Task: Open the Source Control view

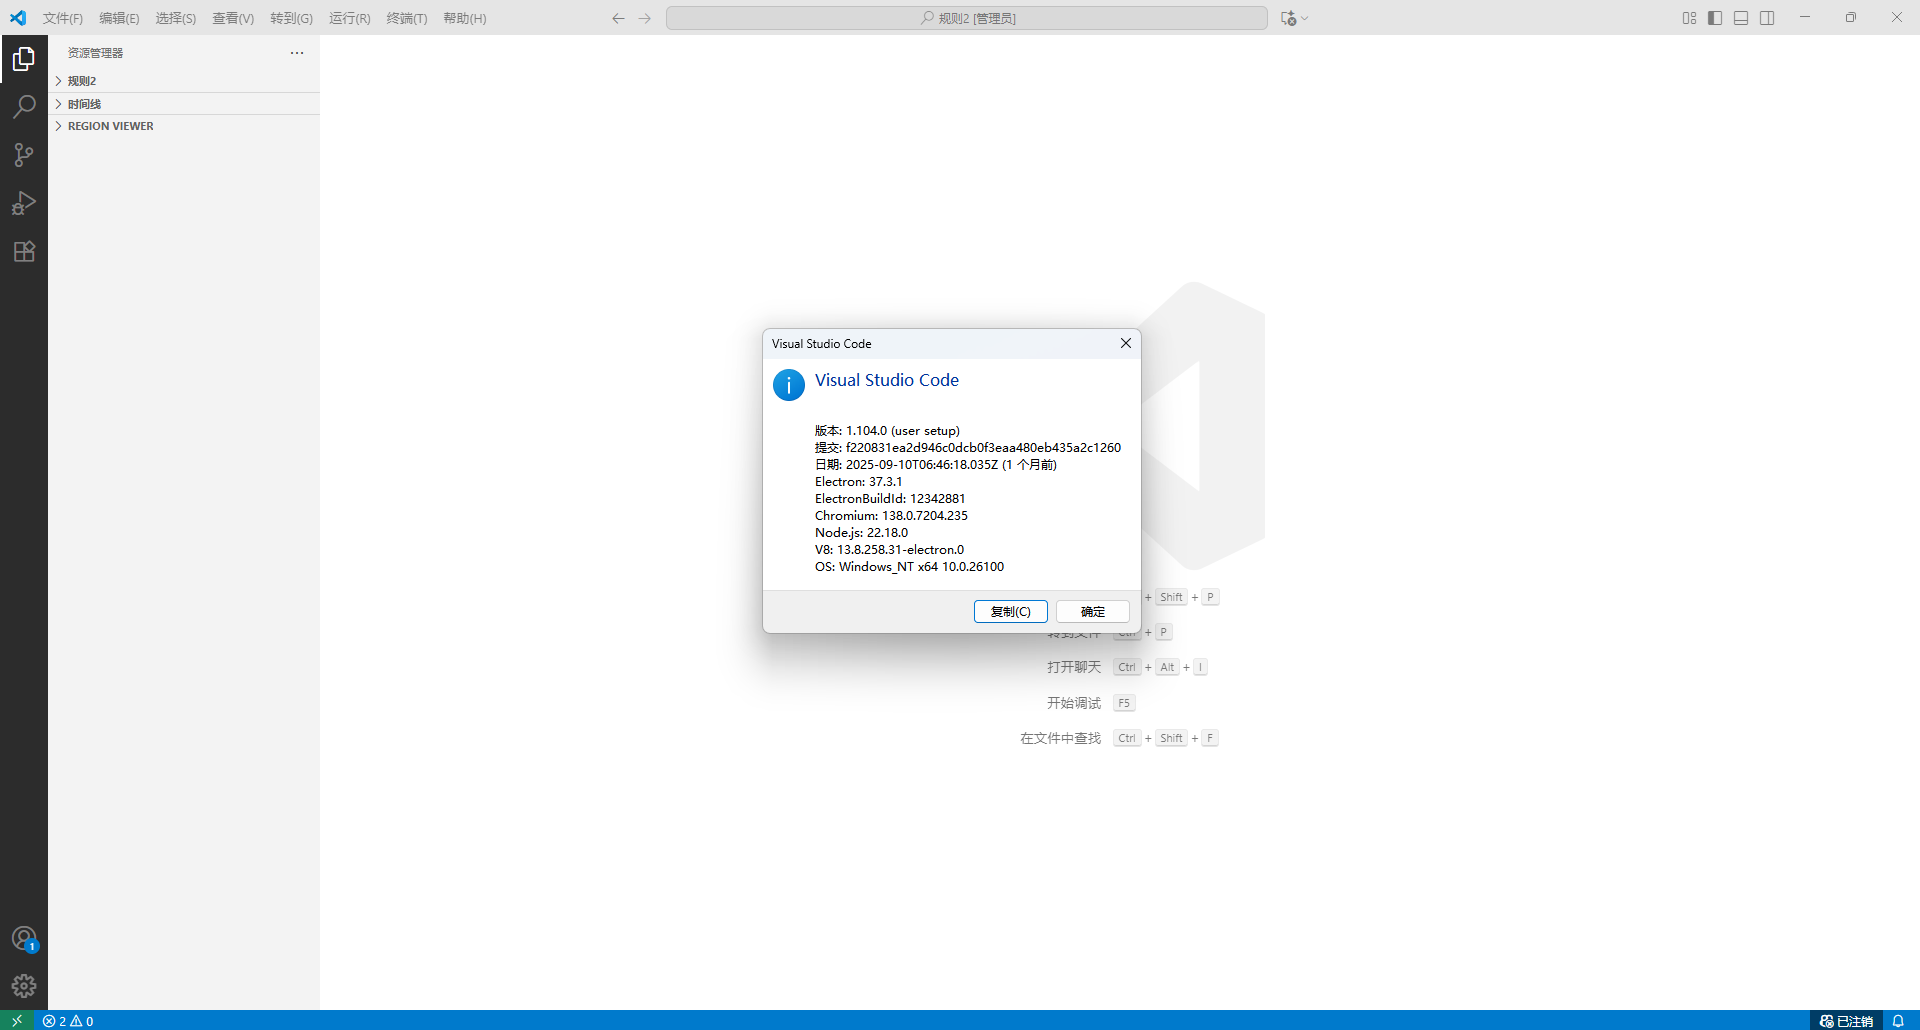Action: click(x=24, y=155)
